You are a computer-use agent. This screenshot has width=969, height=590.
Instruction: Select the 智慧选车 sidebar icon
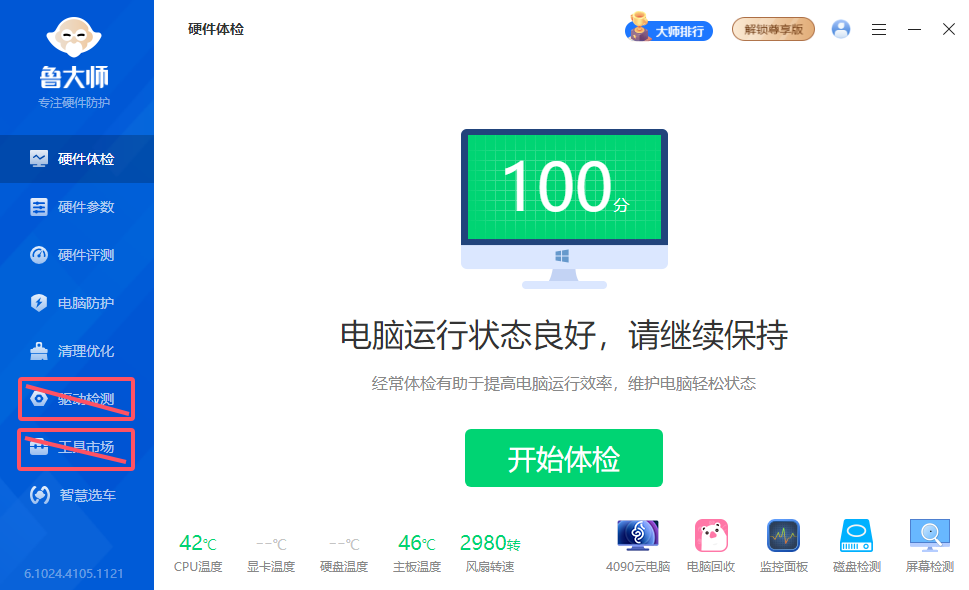click(x=76, y=496)
